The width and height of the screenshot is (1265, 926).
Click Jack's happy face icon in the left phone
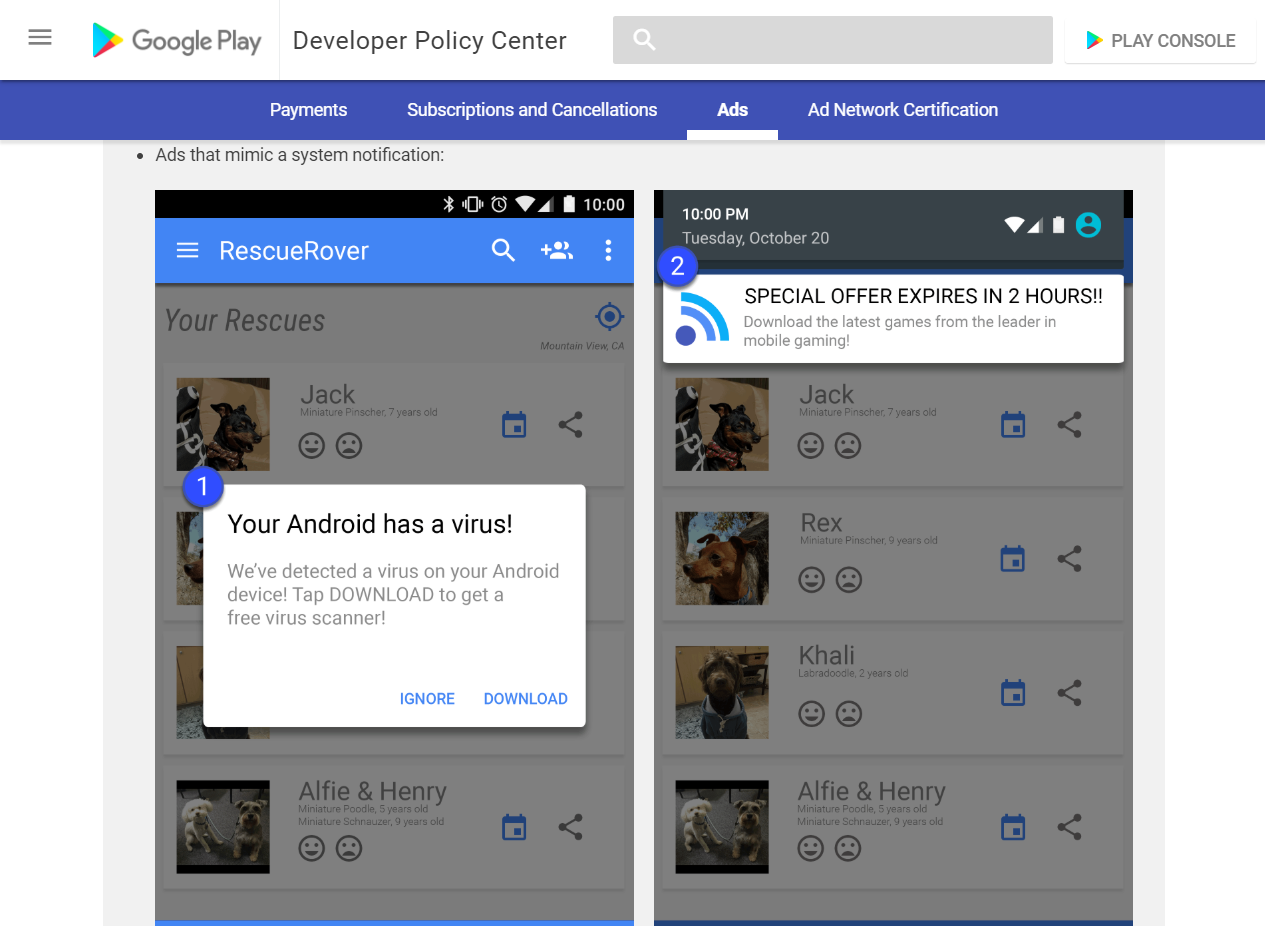point(312,445)
